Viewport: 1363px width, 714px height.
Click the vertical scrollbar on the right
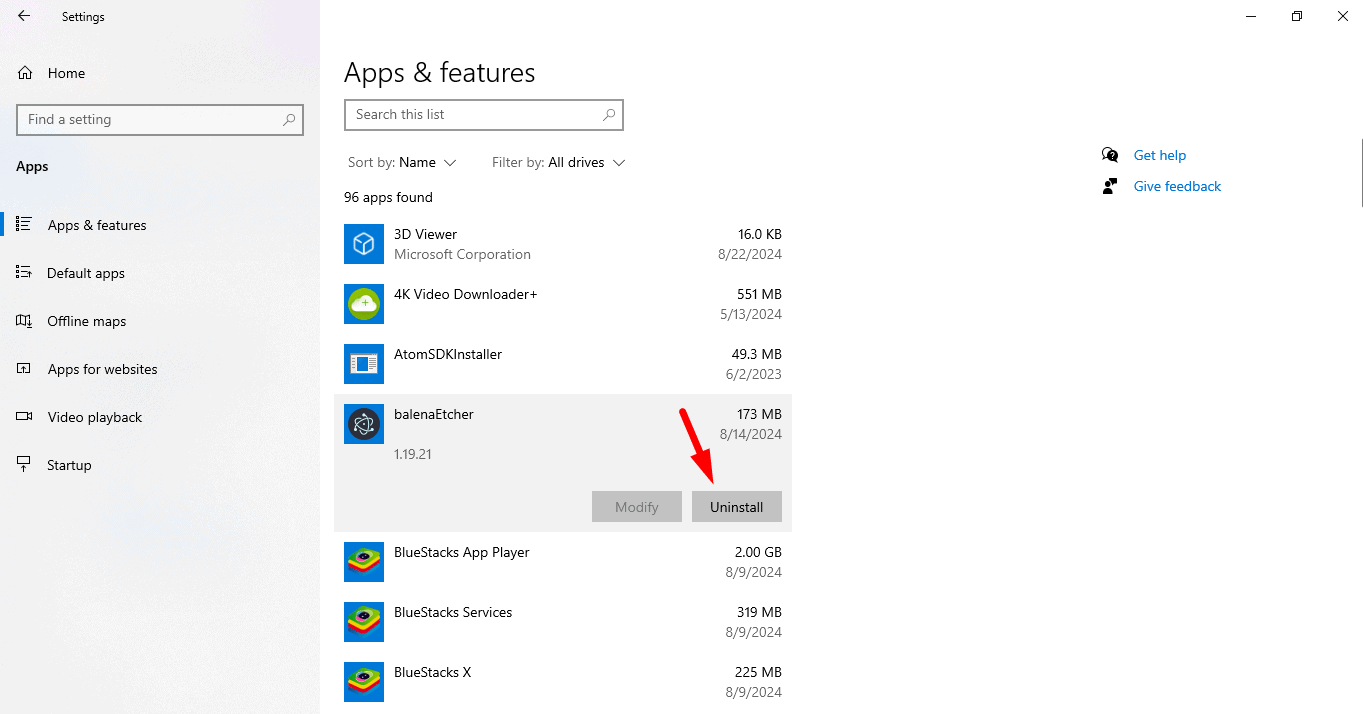[x=1360, y=172]
